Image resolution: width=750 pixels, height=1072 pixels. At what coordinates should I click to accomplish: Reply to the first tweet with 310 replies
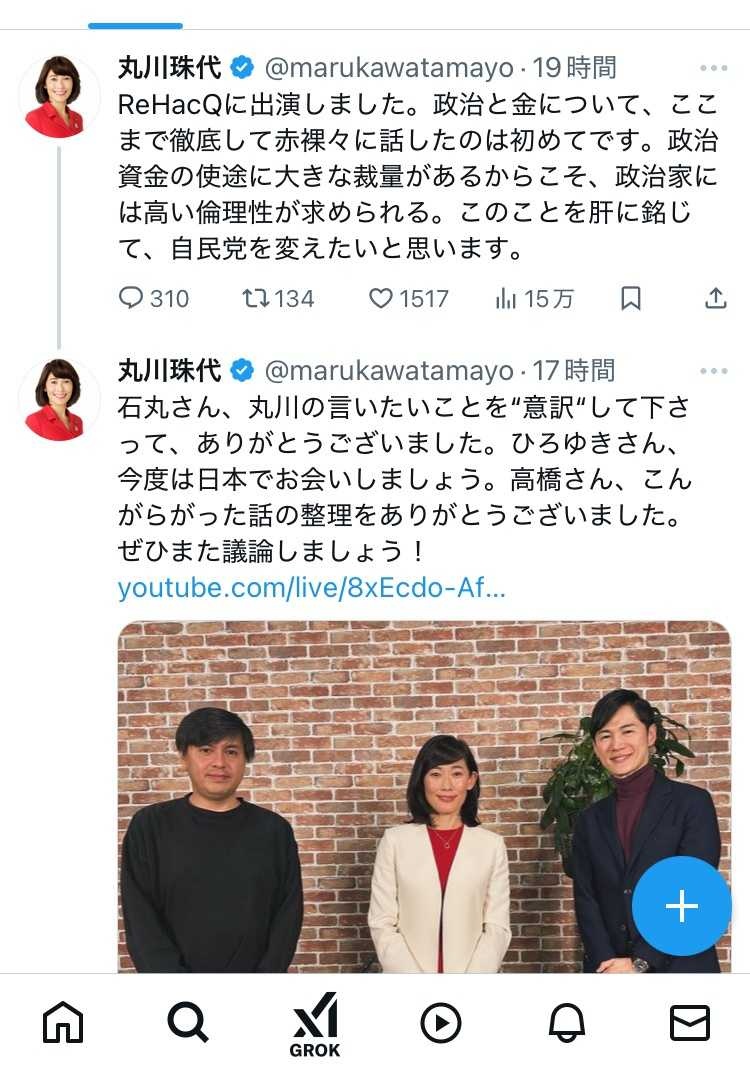154,299
